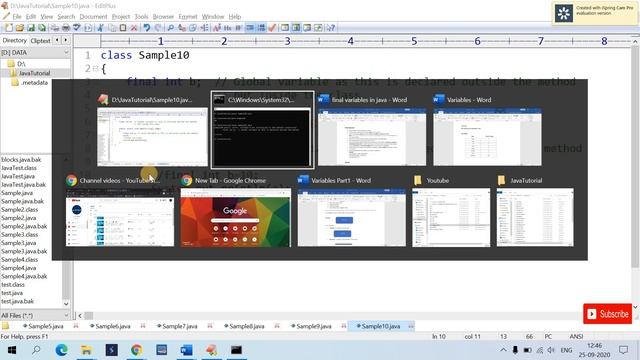Open the Window menu
Screen dimensions: 640x360
213,17
